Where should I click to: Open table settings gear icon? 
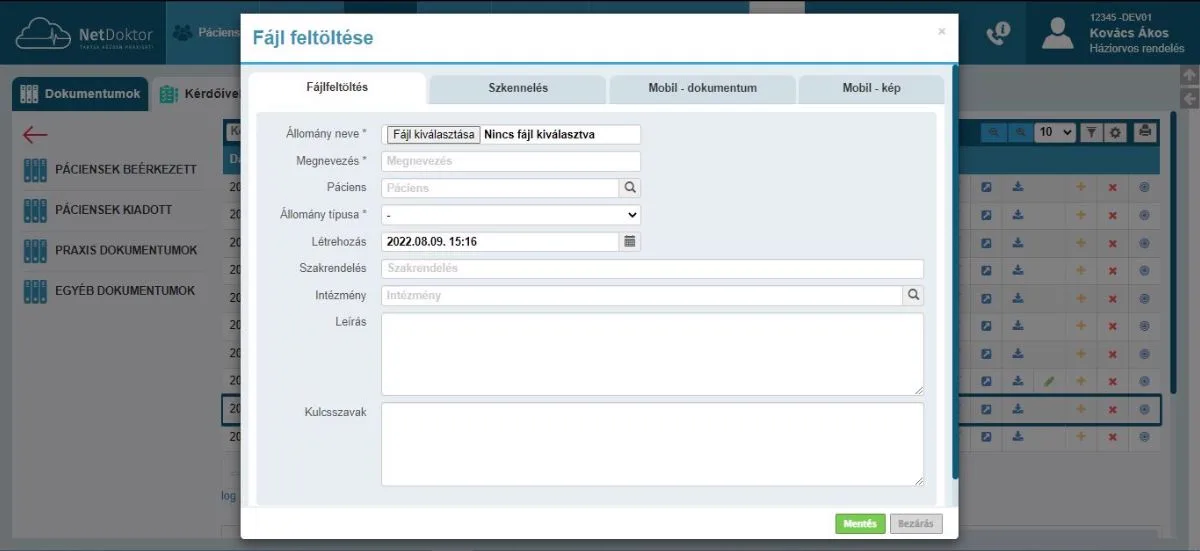(x=1116, y=132)
